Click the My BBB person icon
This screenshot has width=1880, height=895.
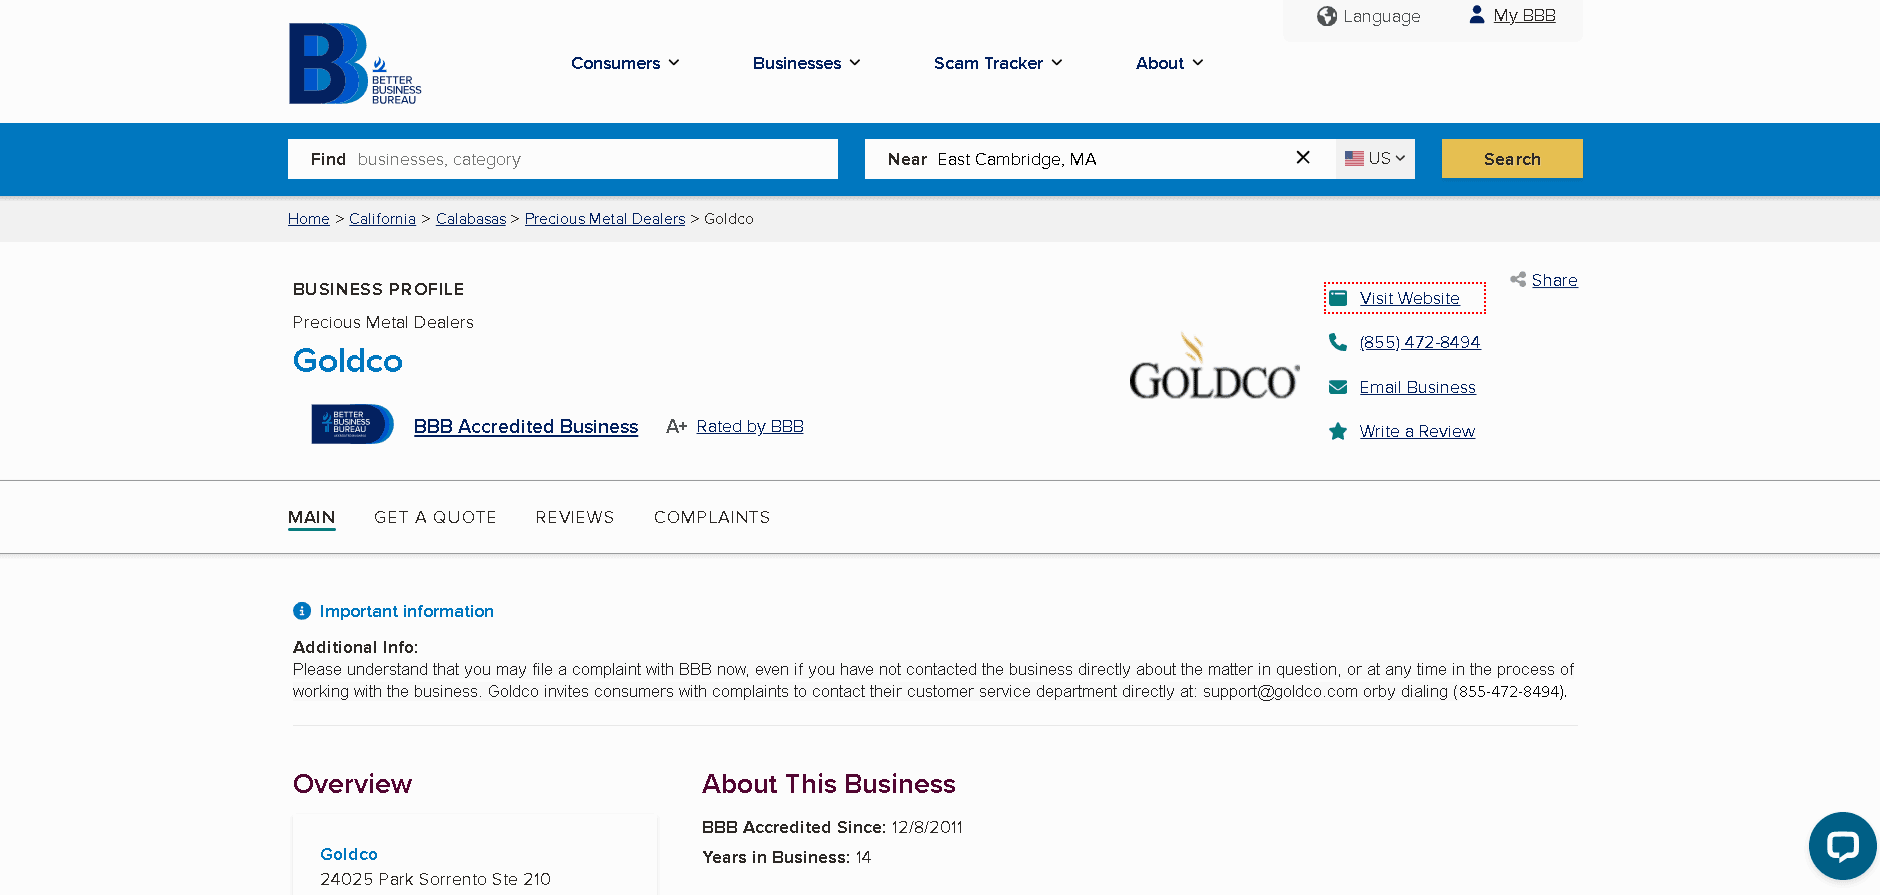[x=1476, y=14]
